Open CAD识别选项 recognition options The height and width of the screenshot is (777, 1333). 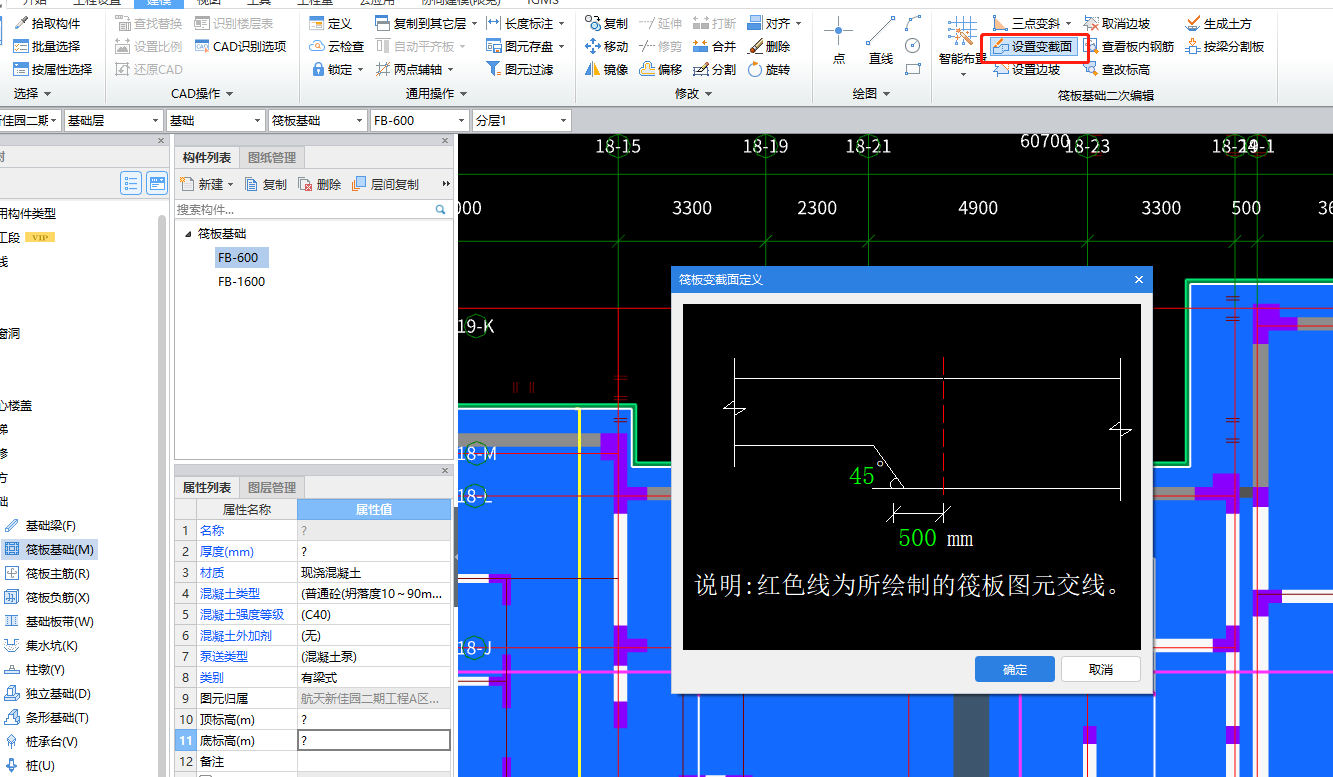[241, 46]
